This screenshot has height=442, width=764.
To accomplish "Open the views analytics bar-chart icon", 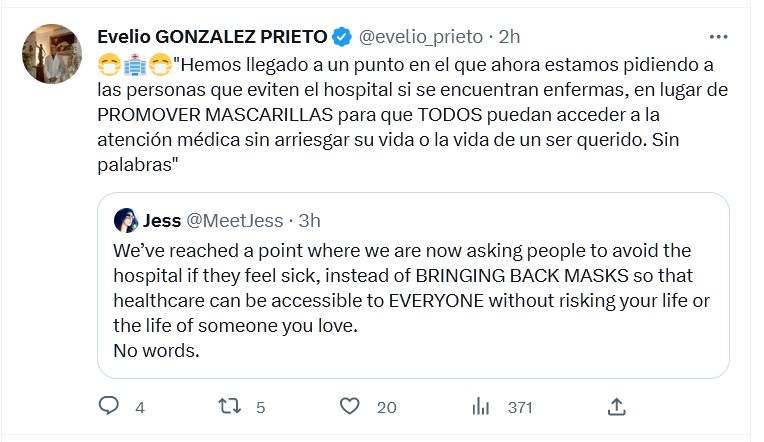I will 480,407.
